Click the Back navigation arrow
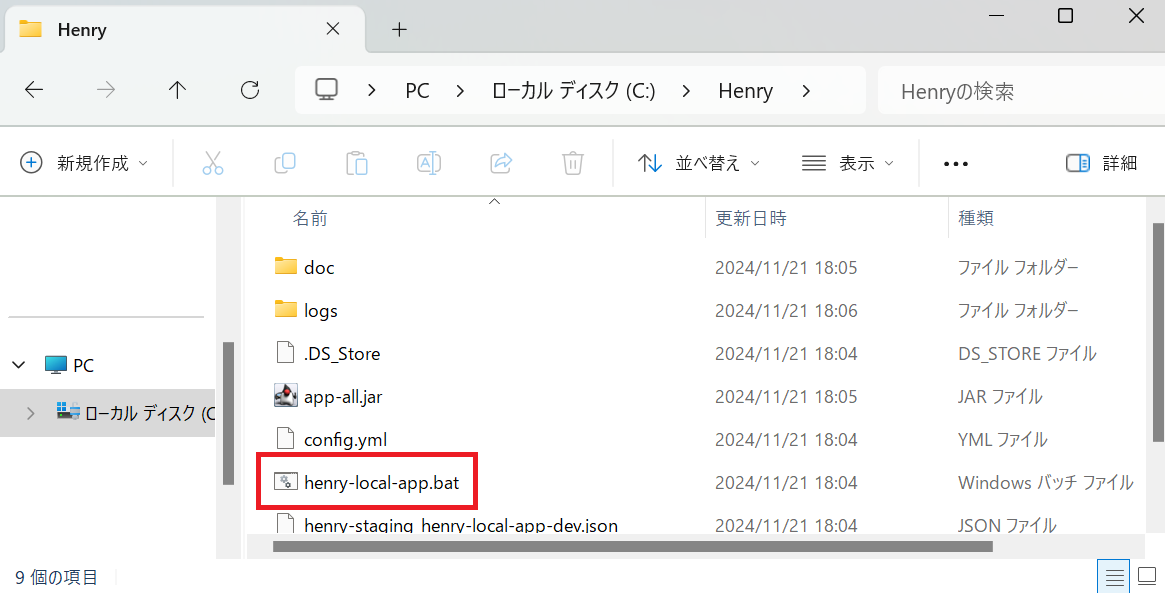 34,91
